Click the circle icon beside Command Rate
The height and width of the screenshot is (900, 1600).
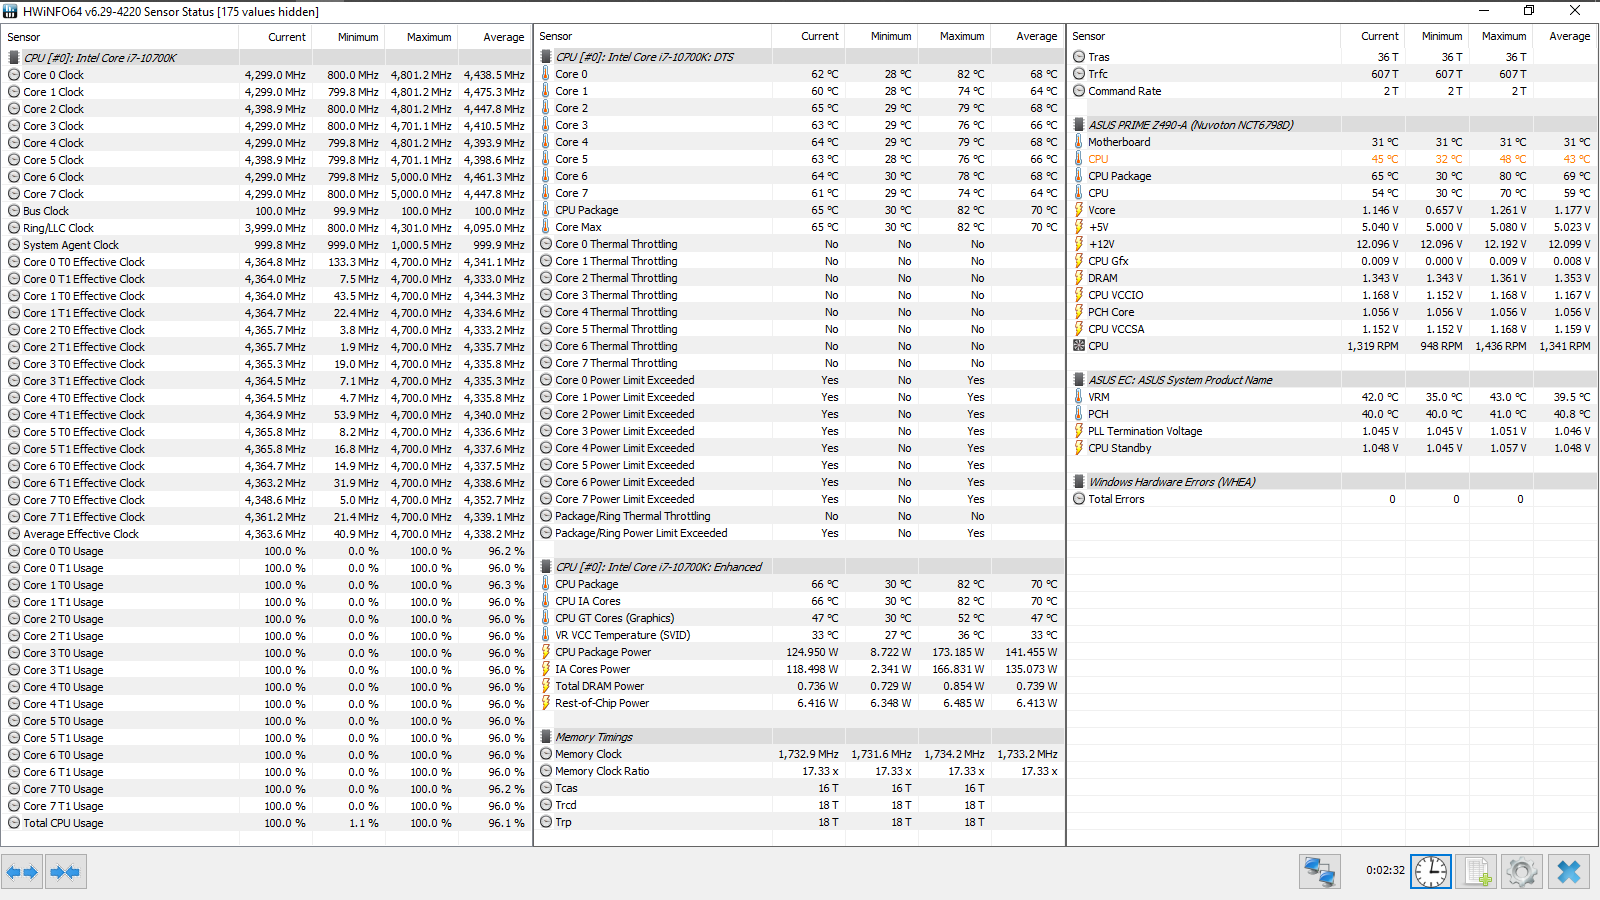coord(1079,91)
